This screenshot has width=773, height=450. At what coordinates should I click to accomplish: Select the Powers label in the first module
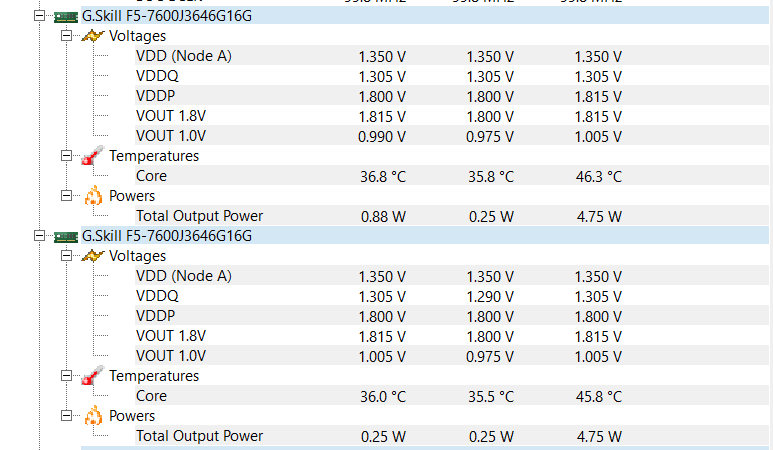132,196
